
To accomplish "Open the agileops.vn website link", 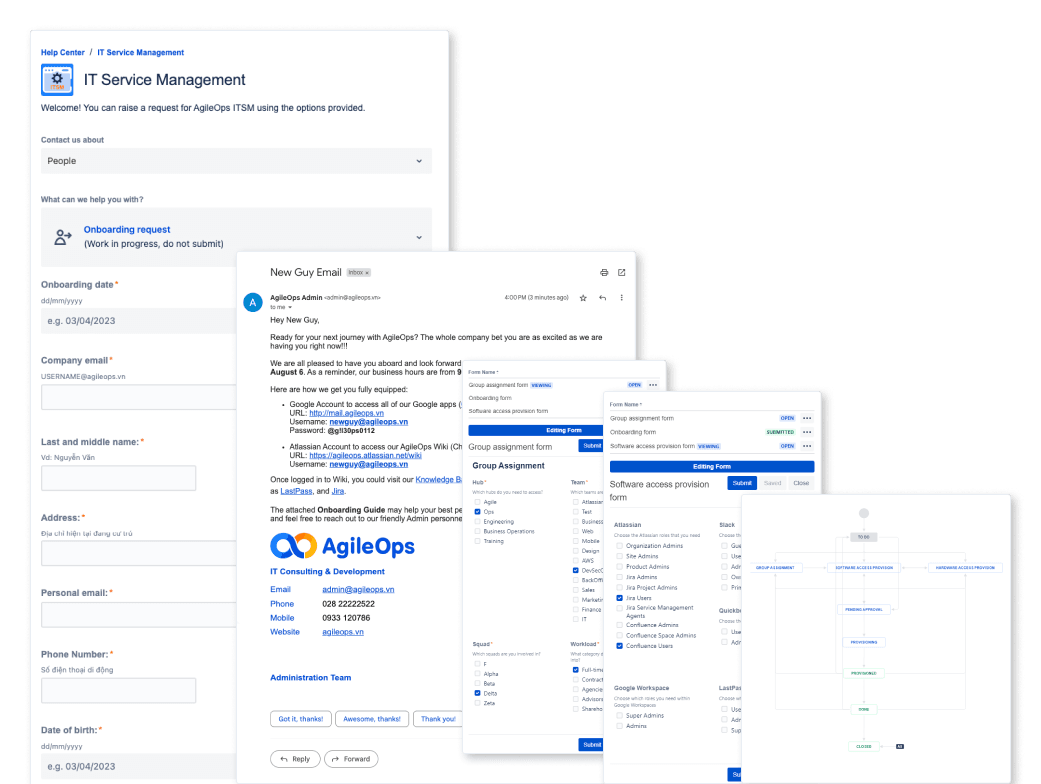I will point(343,632).
